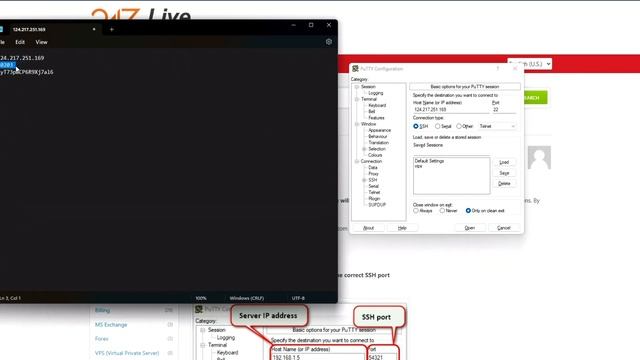Click the Cancel button in PuTTY

[x=504, y=228]
